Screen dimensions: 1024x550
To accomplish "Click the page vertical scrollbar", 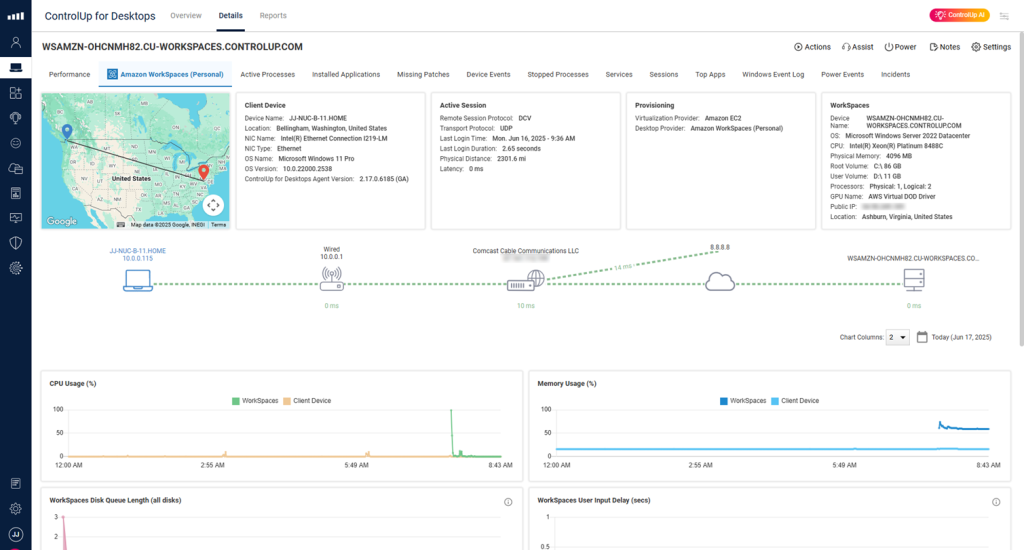I will point(1020,189).
